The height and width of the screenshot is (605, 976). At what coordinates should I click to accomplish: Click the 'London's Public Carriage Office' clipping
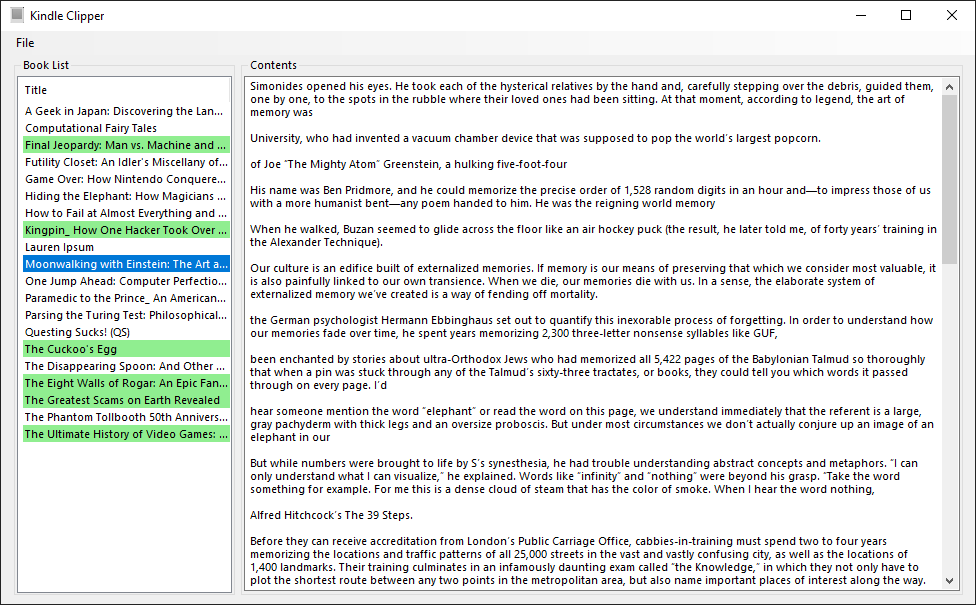pos(588,561)
